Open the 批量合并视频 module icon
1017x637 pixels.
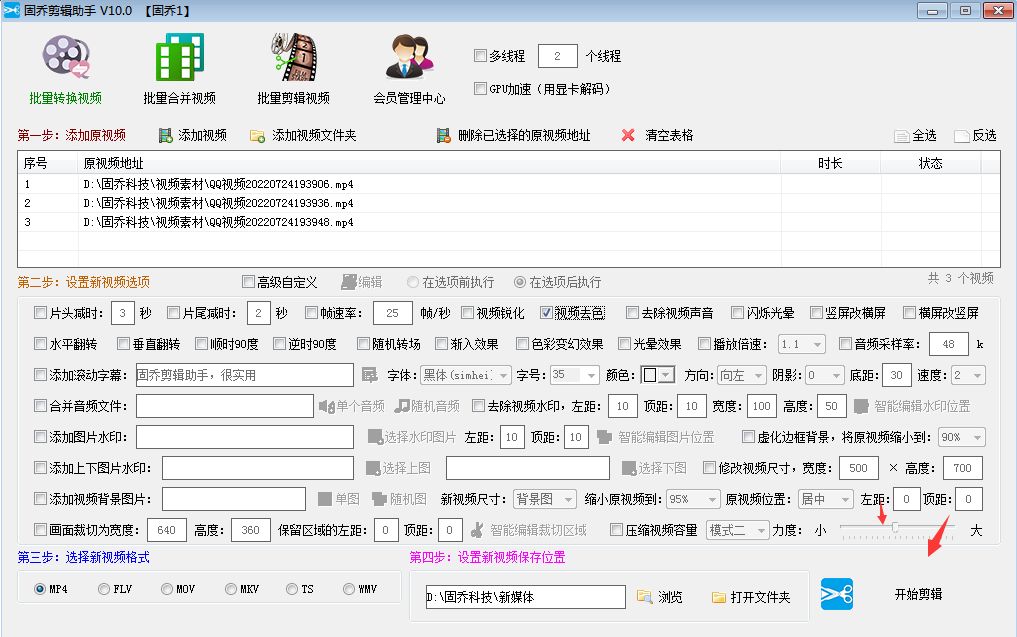[x=180, y=57]
